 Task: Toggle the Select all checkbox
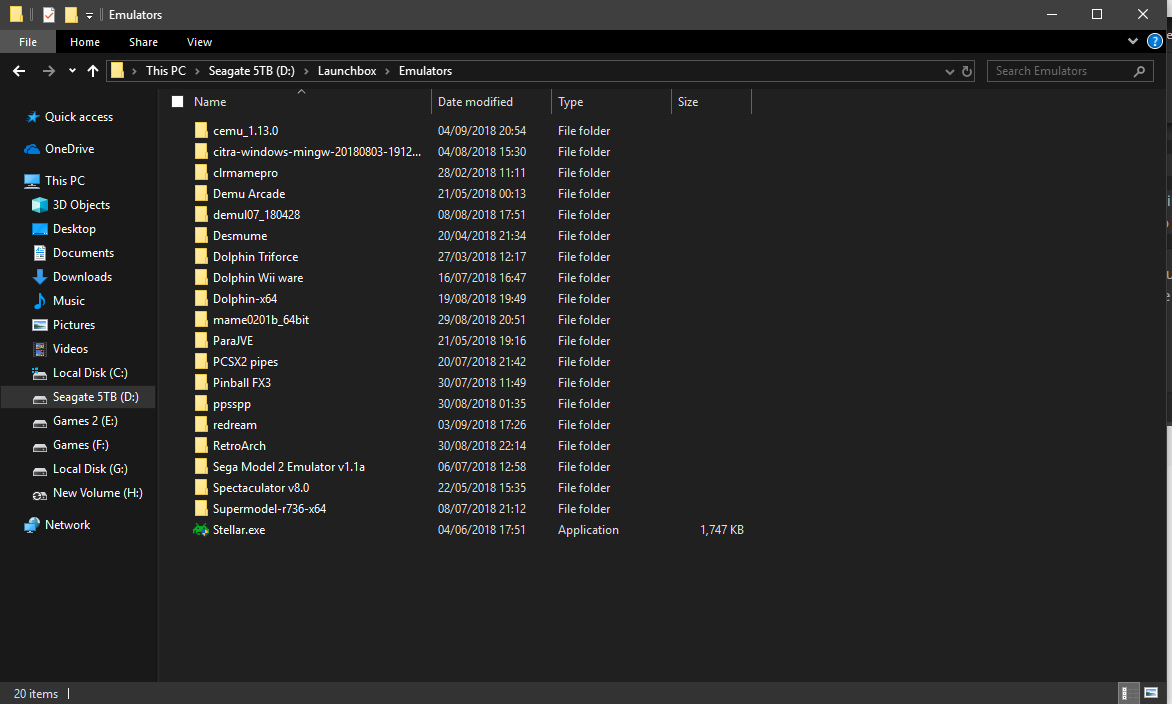click(x=177, y=102)
